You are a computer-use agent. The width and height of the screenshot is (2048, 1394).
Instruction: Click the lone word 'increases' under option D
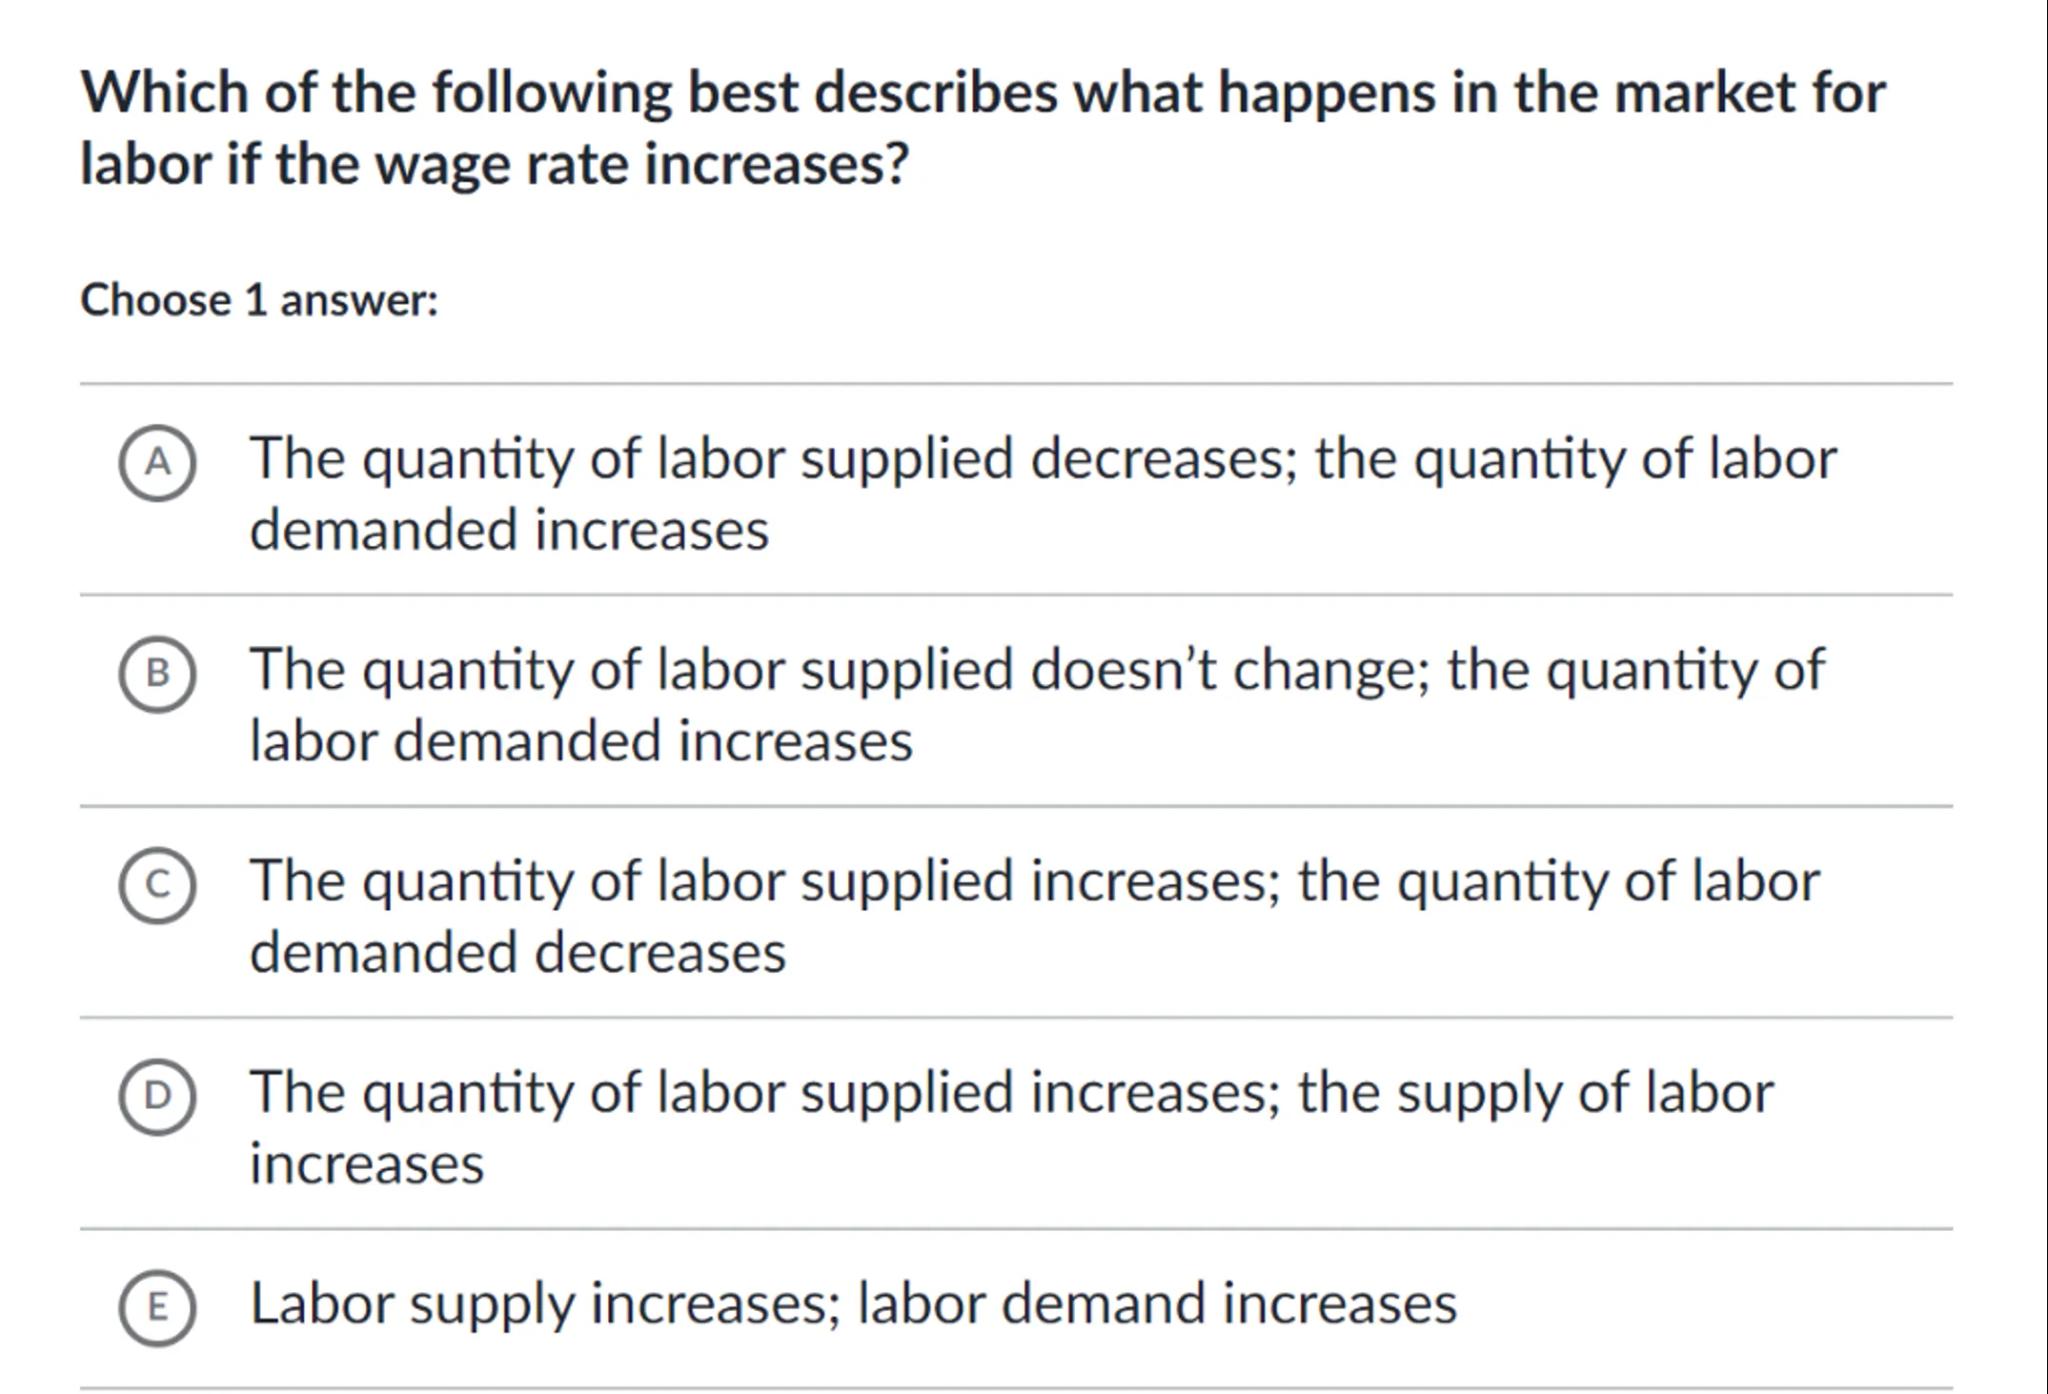366,1164
